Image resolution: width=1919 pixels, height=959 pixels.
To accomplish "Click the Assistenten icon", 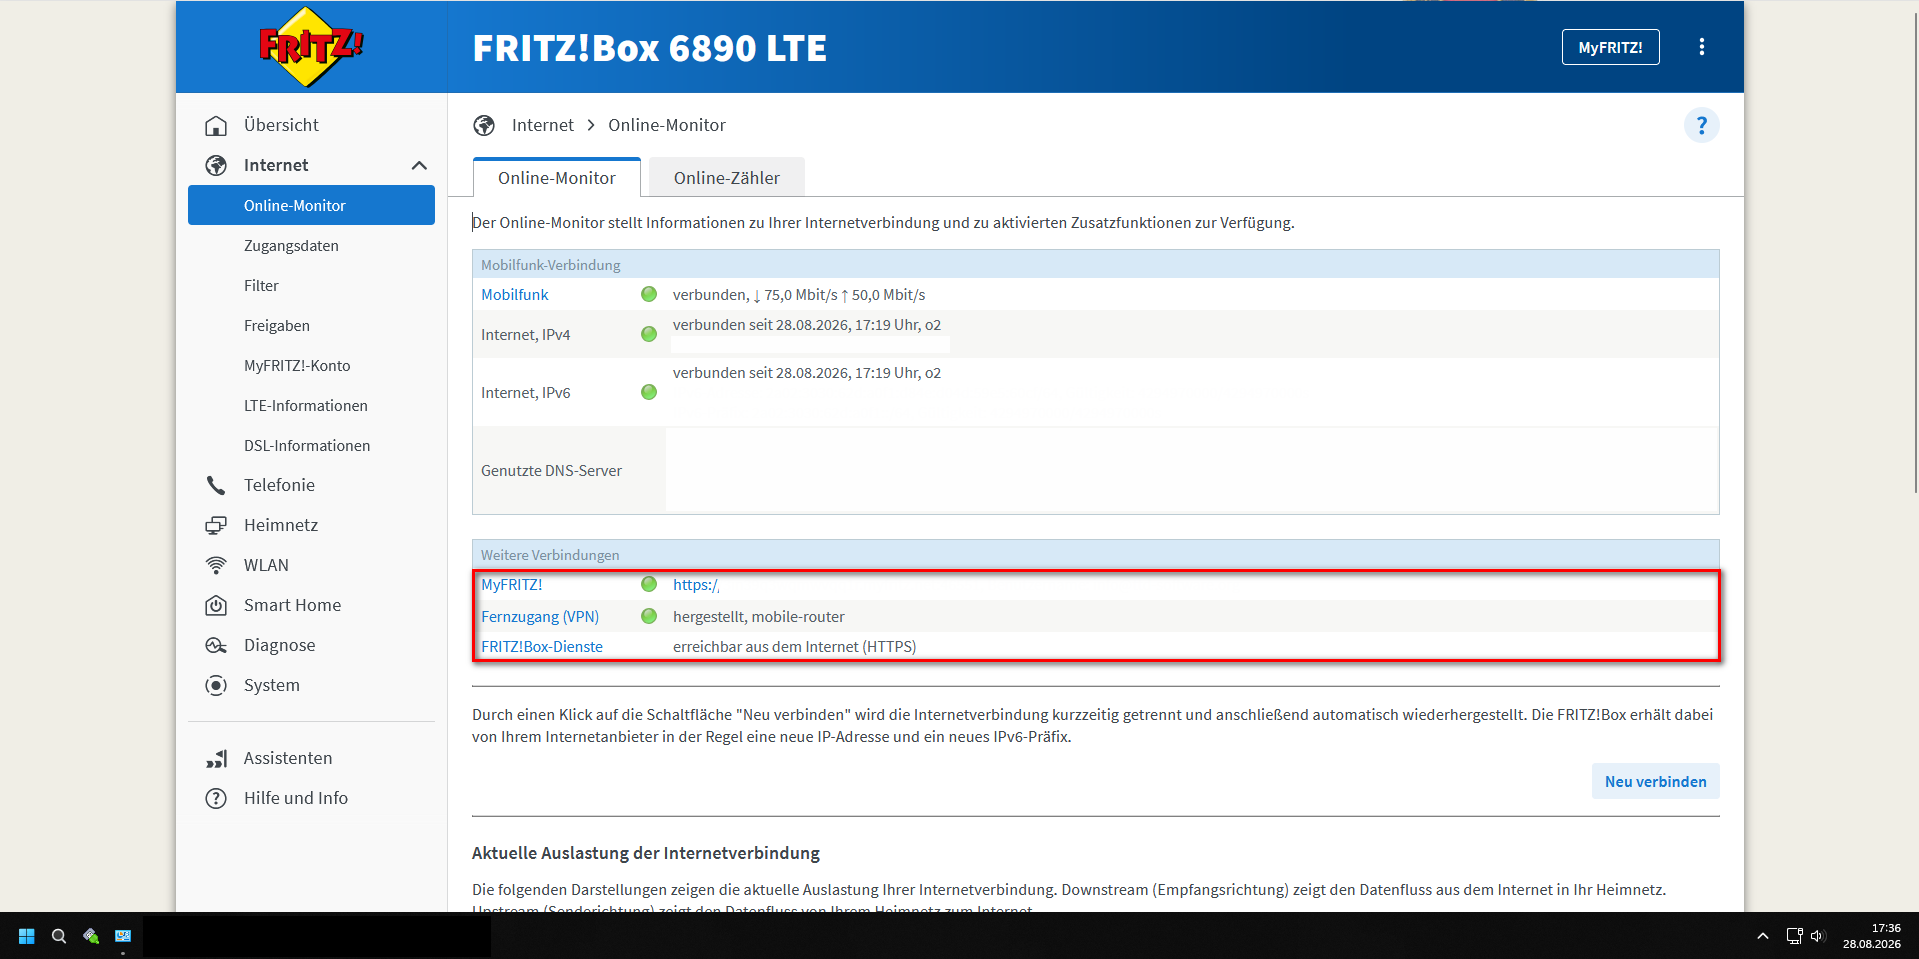I will [216, 759].
